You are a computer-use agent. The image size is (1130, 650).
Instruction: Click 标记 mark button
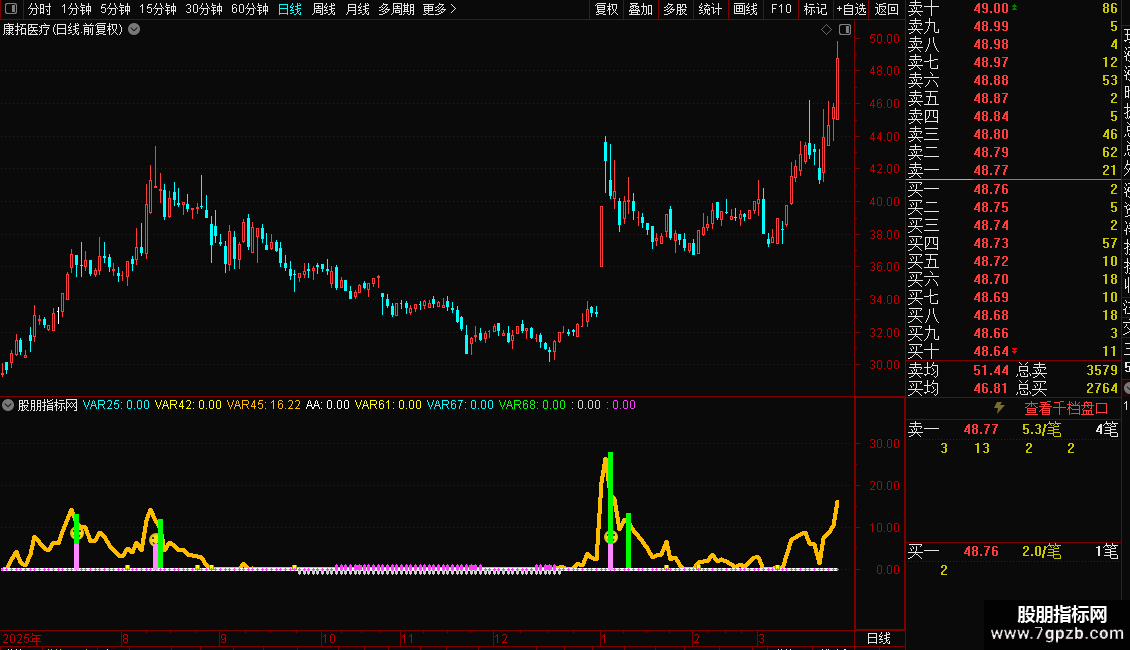click(816, 9)
